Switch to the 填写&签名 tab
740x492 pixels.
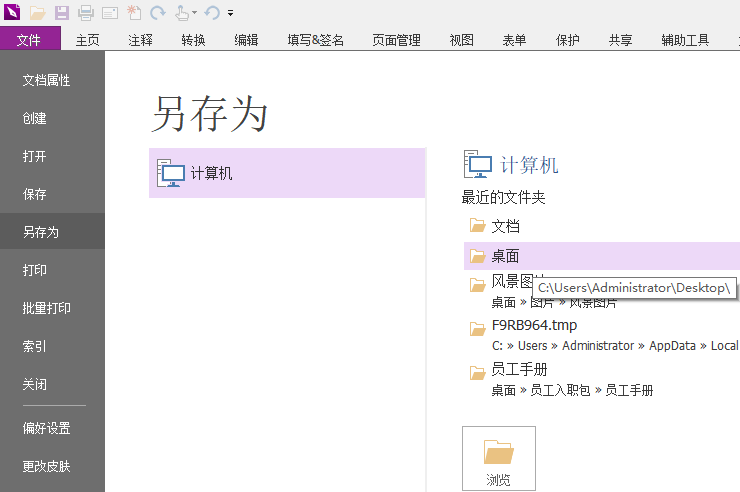[x=316, y=40]
